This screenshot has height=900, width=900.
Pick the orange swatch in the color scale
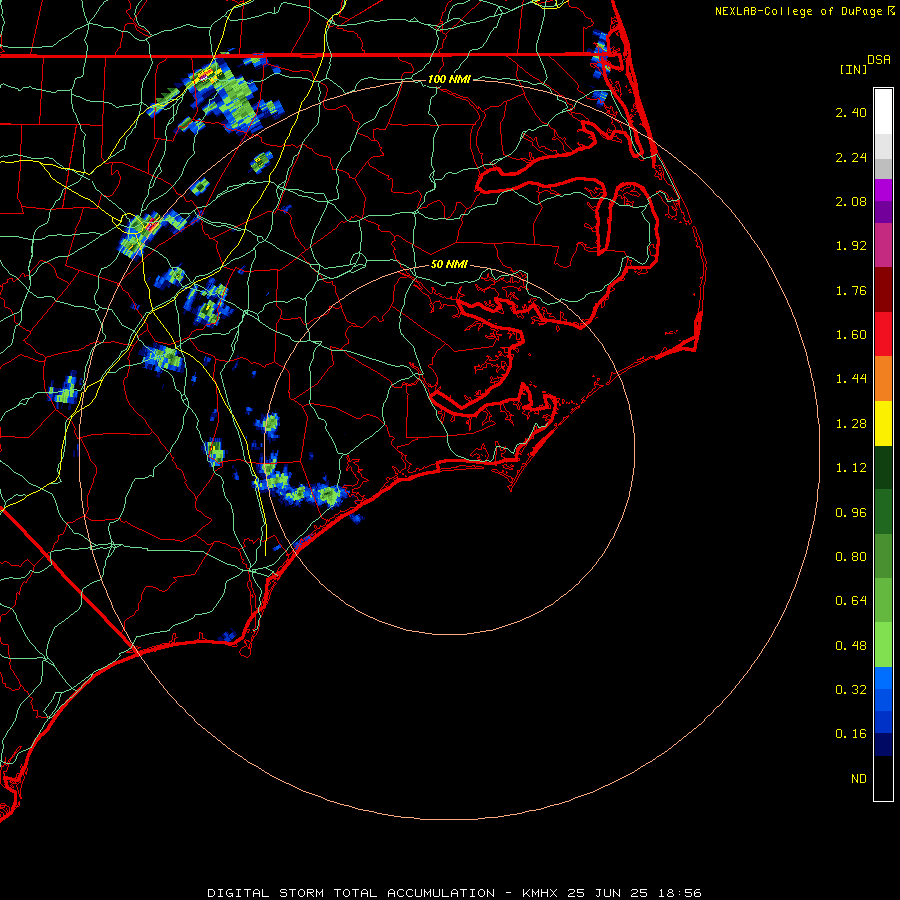[883, 379]
